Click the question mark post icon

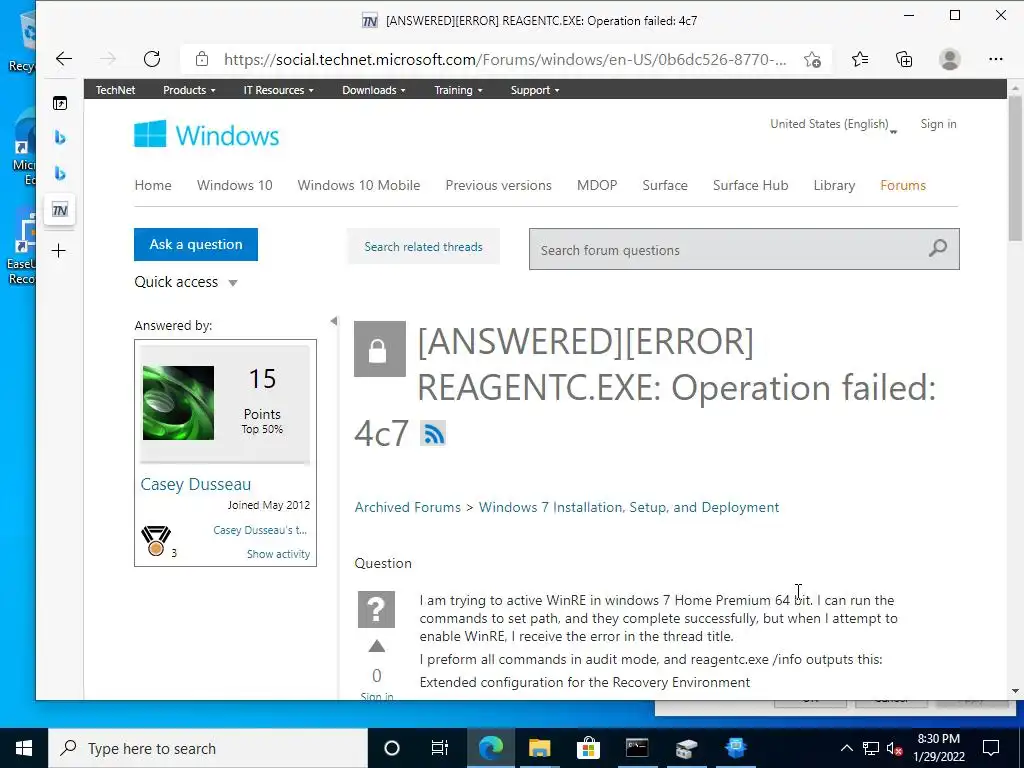[376, 609]
